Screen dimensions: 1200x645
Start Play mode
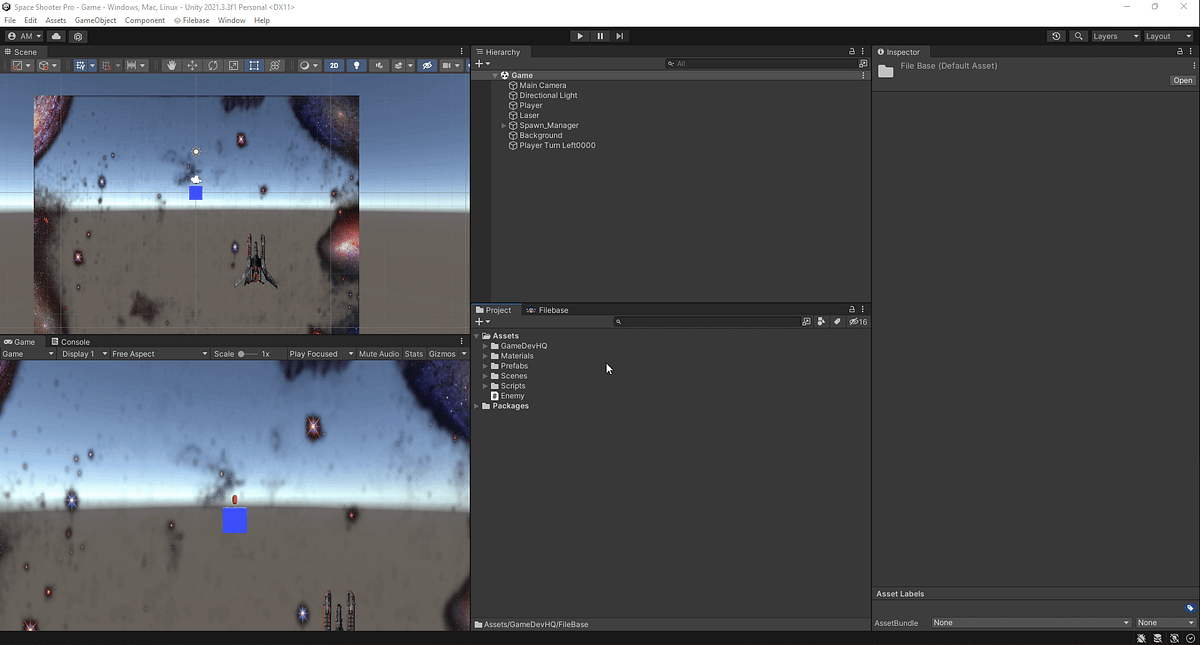pyautogui.click(x=580, y=36)
